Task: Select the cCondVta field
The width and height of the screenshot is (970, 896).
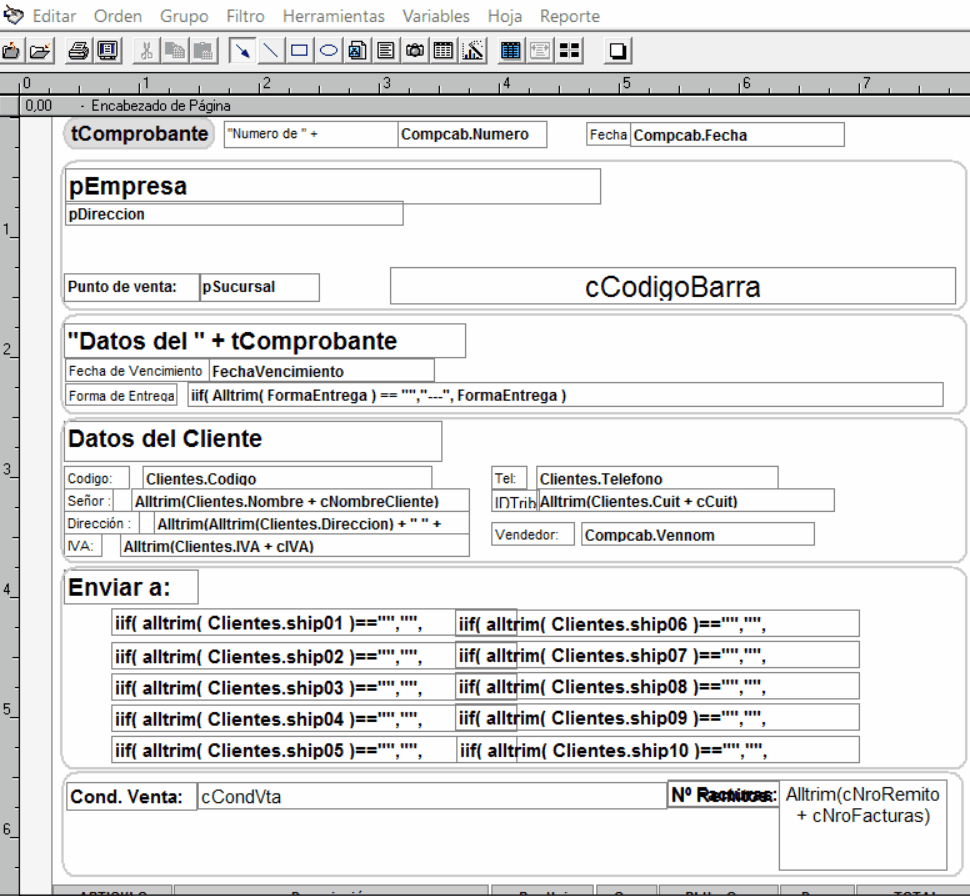Action: point(432,796)
